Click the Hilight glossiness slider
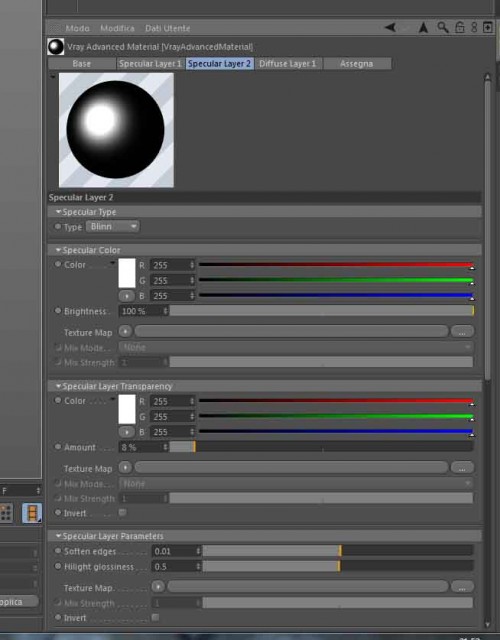This screenshot has height=640, width=500. point(338,566)
